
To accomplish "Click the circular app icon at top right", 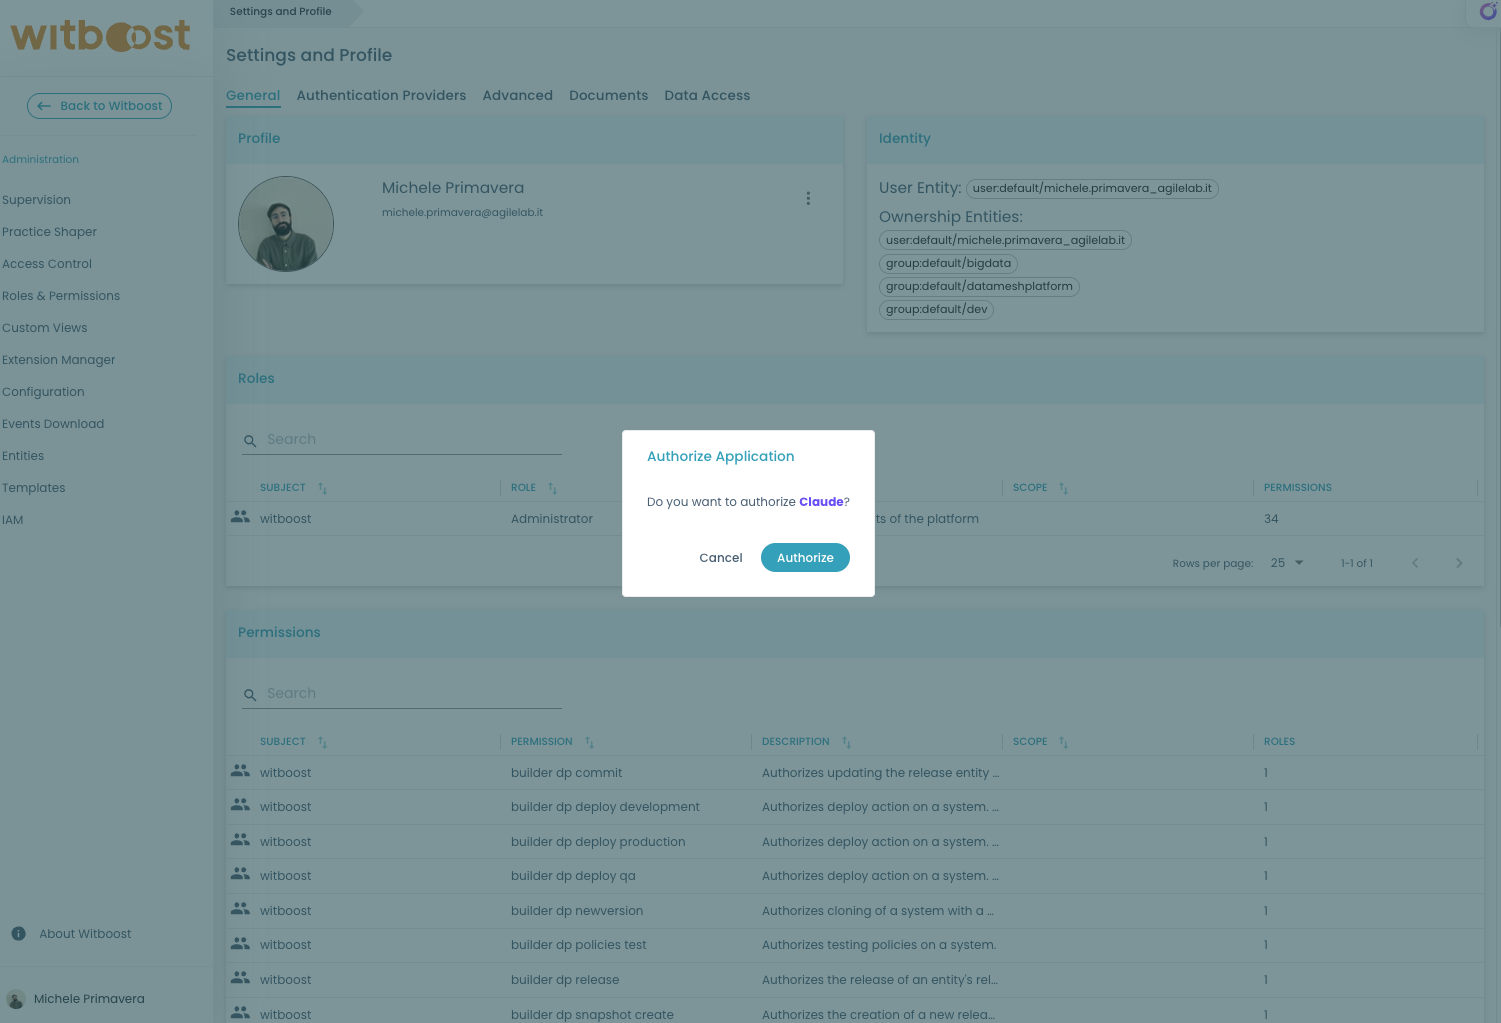I will tap(1486, 12).
